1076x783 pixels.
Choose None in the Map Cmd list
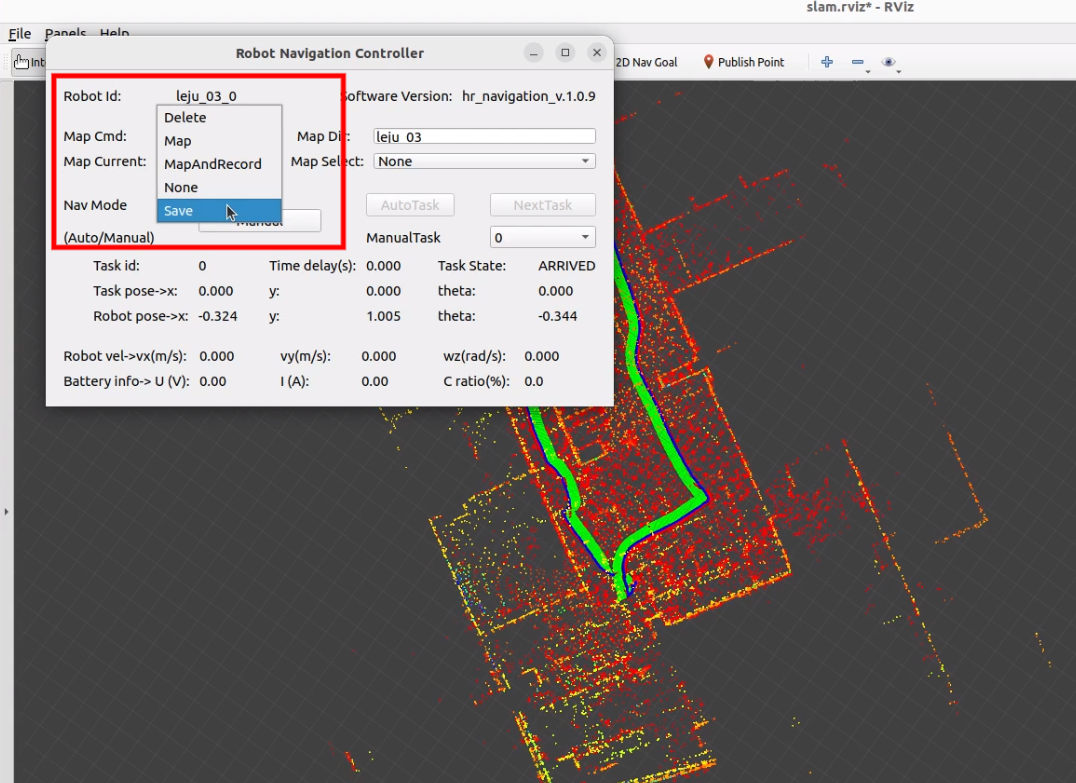coord(181,187)
